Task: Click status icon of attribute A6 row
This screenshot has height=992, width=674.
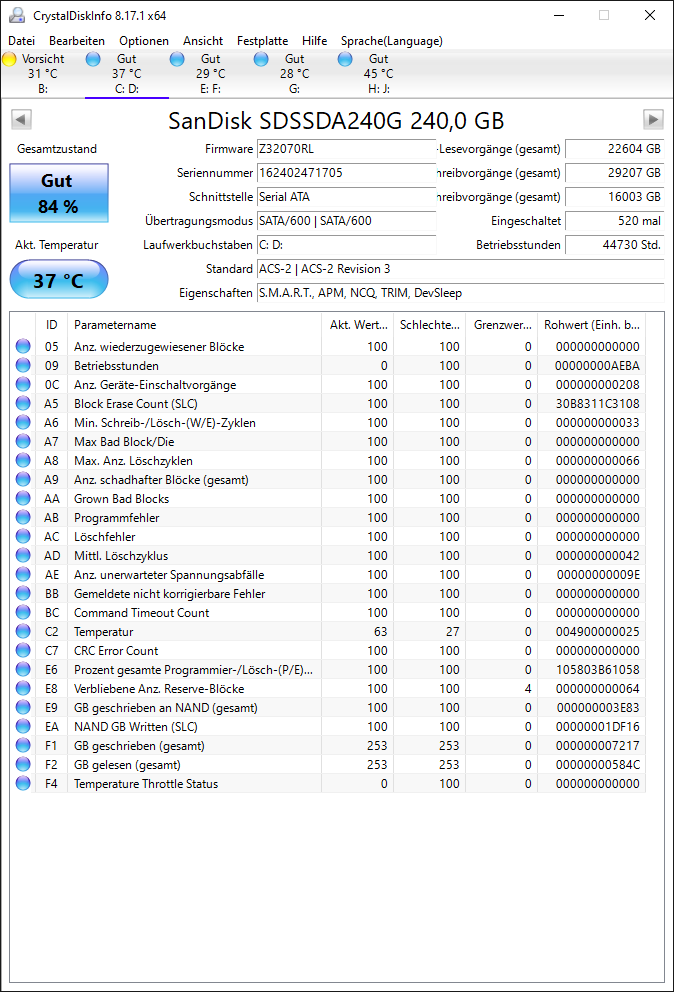Action: click(x=23, y=422)
